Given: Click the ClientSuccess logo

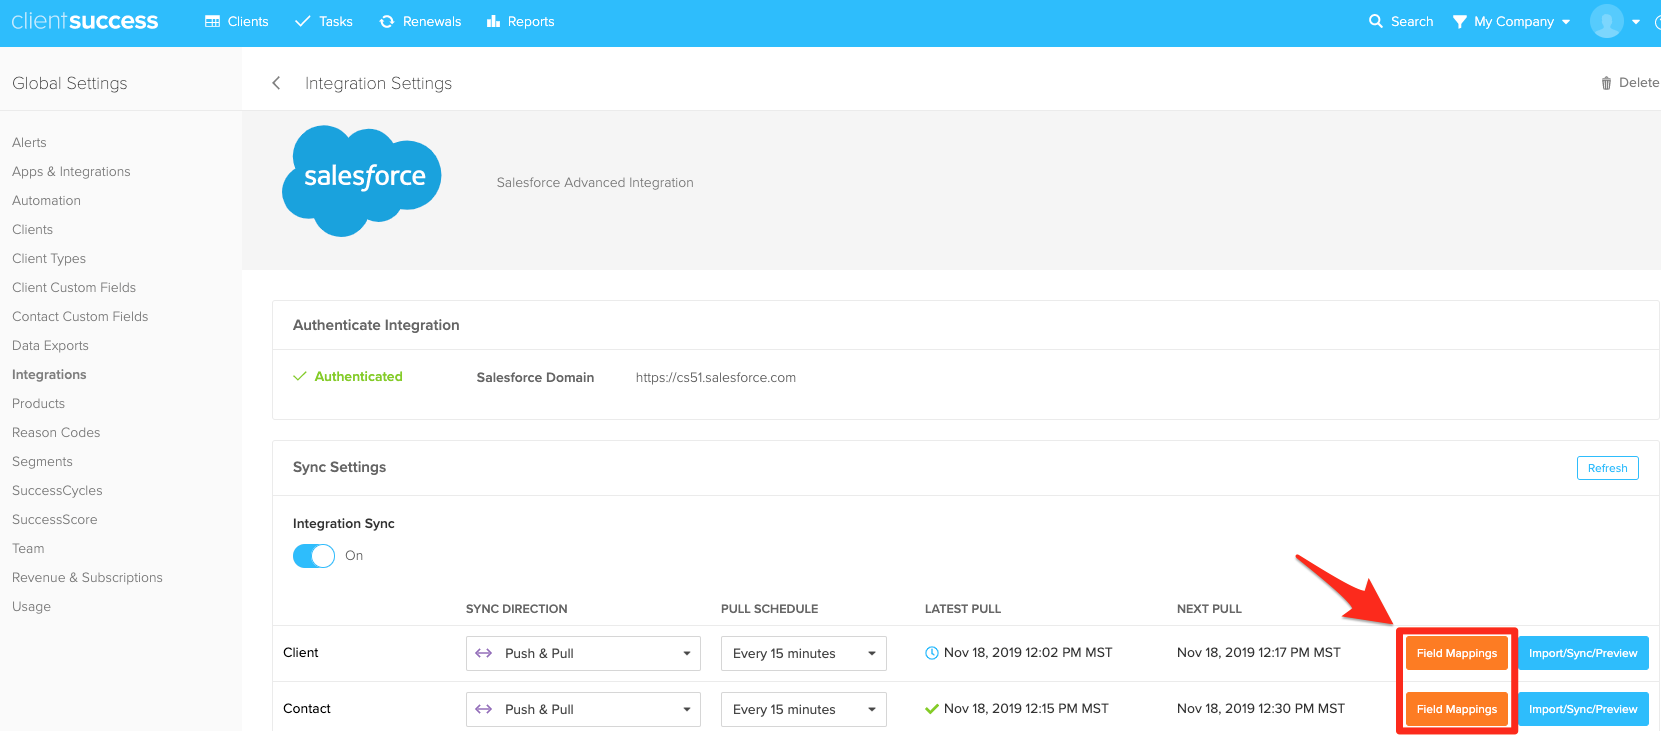Looking at the screenshot, I should [85, 21].
